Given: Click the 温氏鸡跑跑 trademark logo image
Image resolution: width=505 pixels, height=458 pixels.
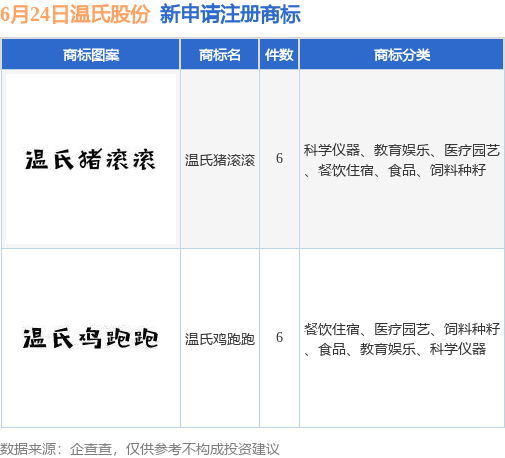Looking at the screenshot, I should (x=91, y=338).
